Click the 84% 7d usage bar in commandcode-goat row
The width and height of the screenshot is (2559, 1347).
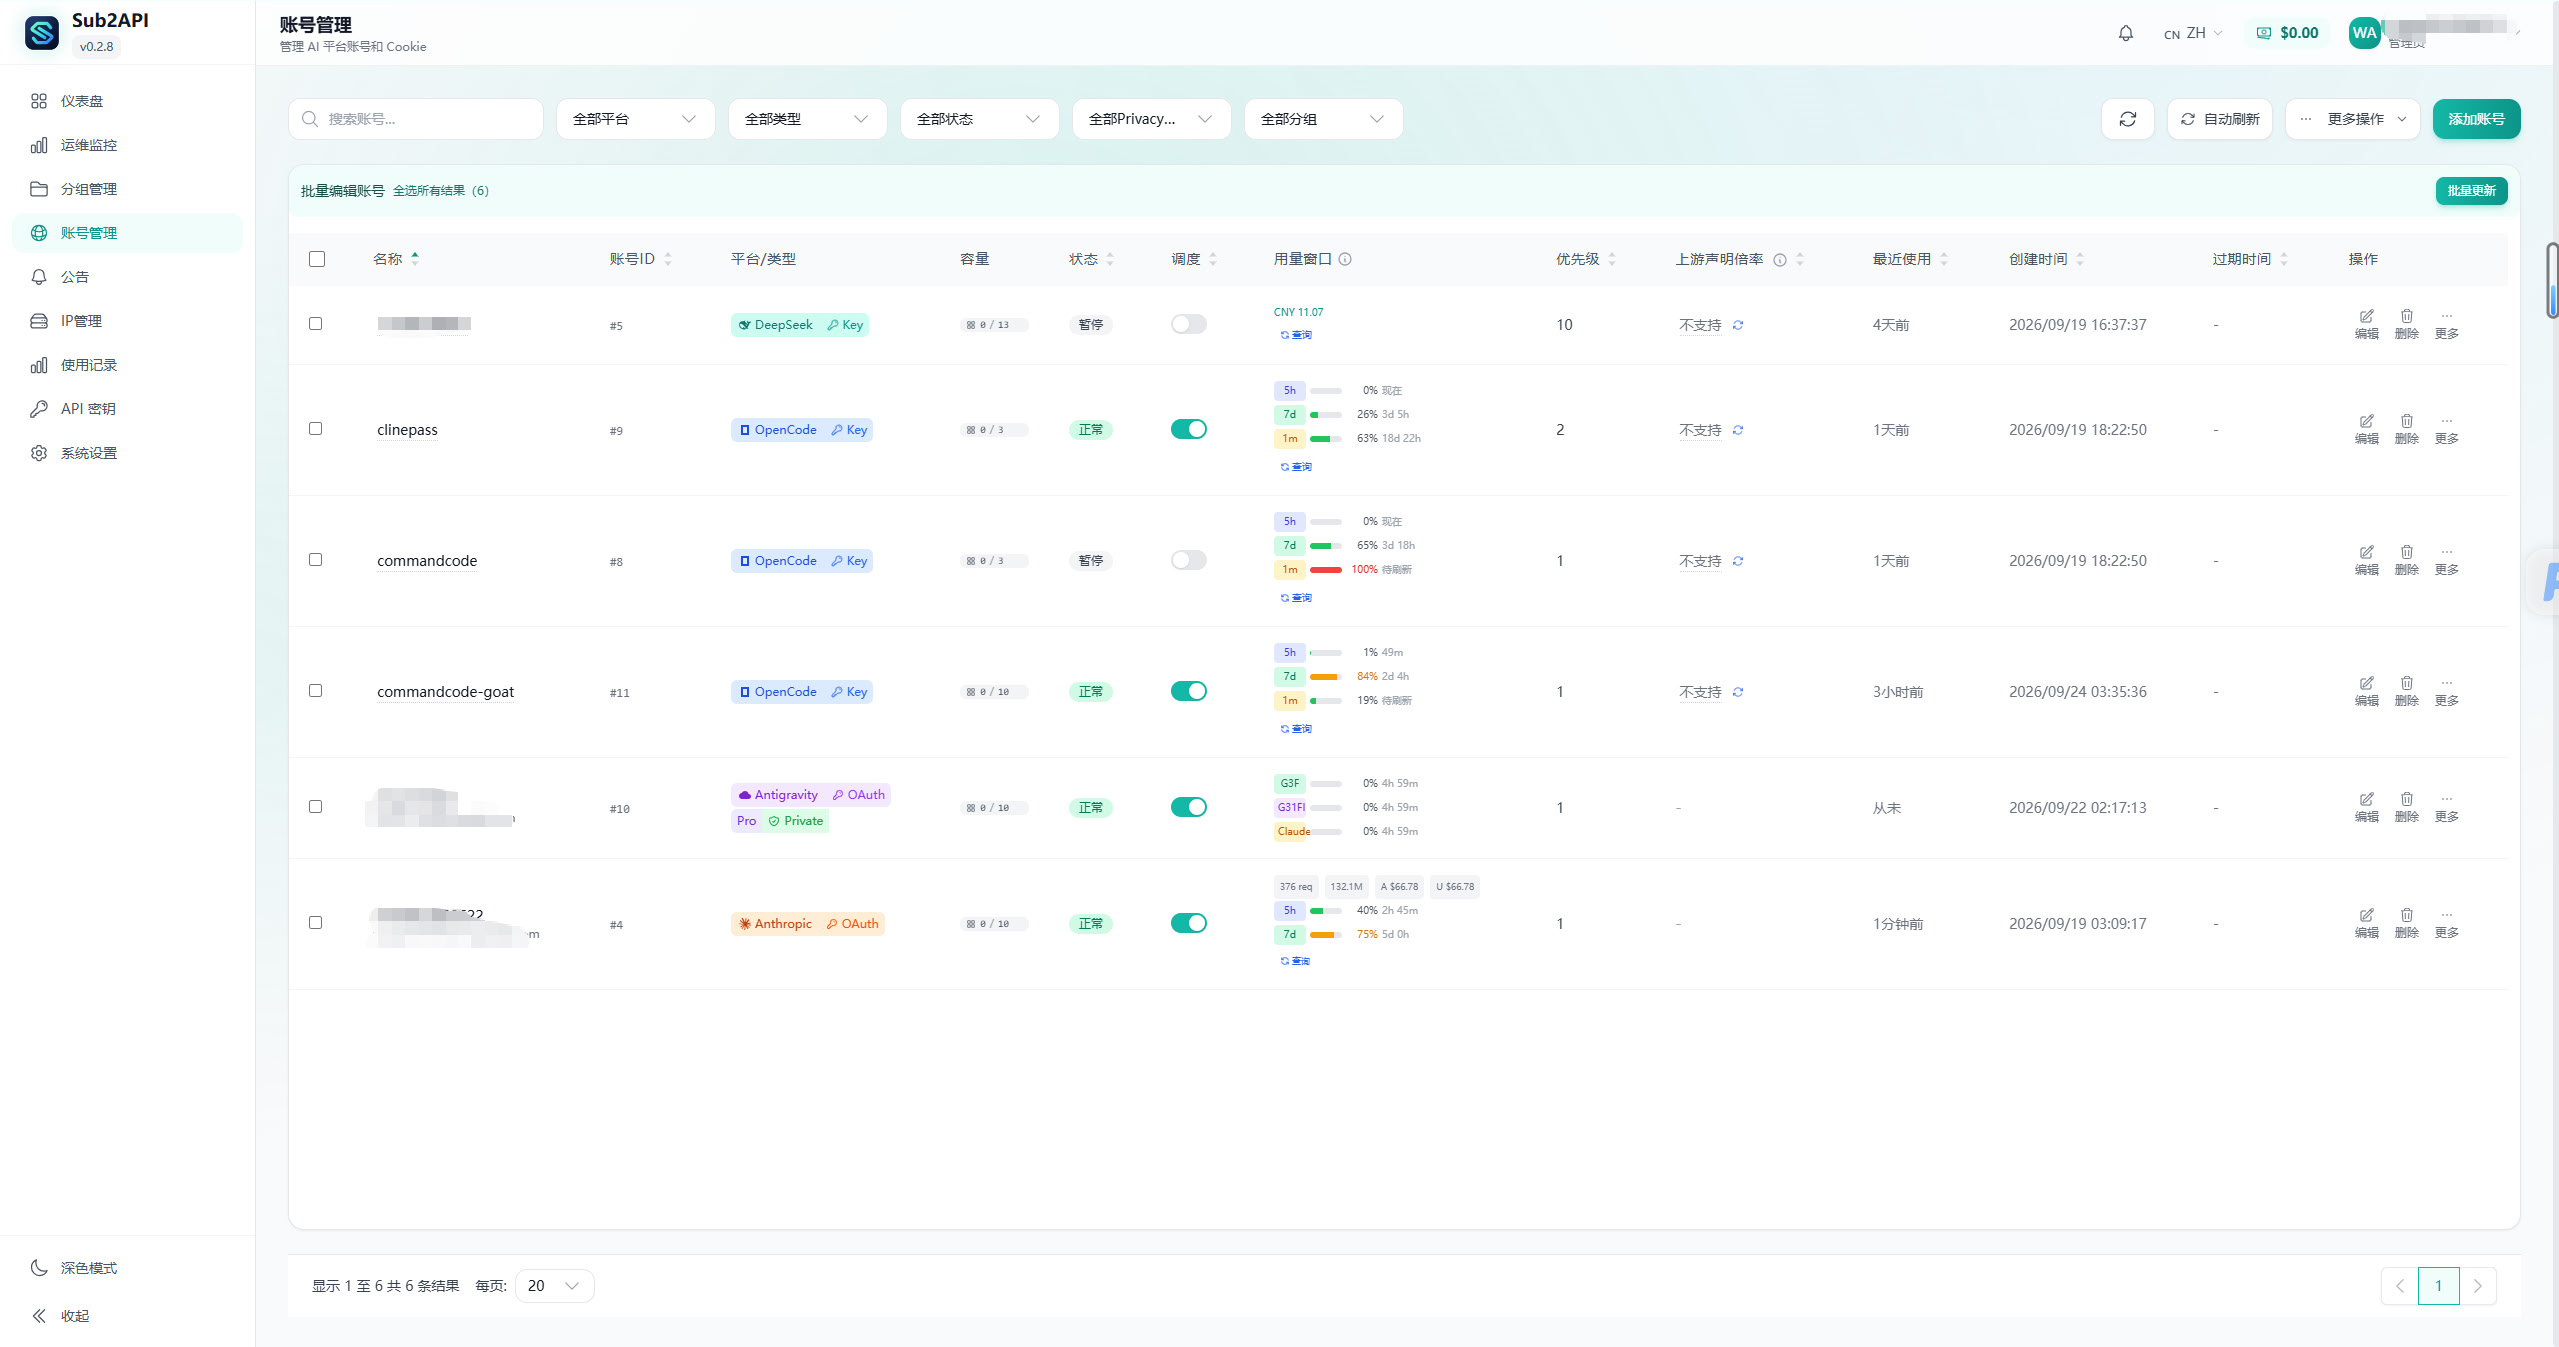coord(1326,677)
